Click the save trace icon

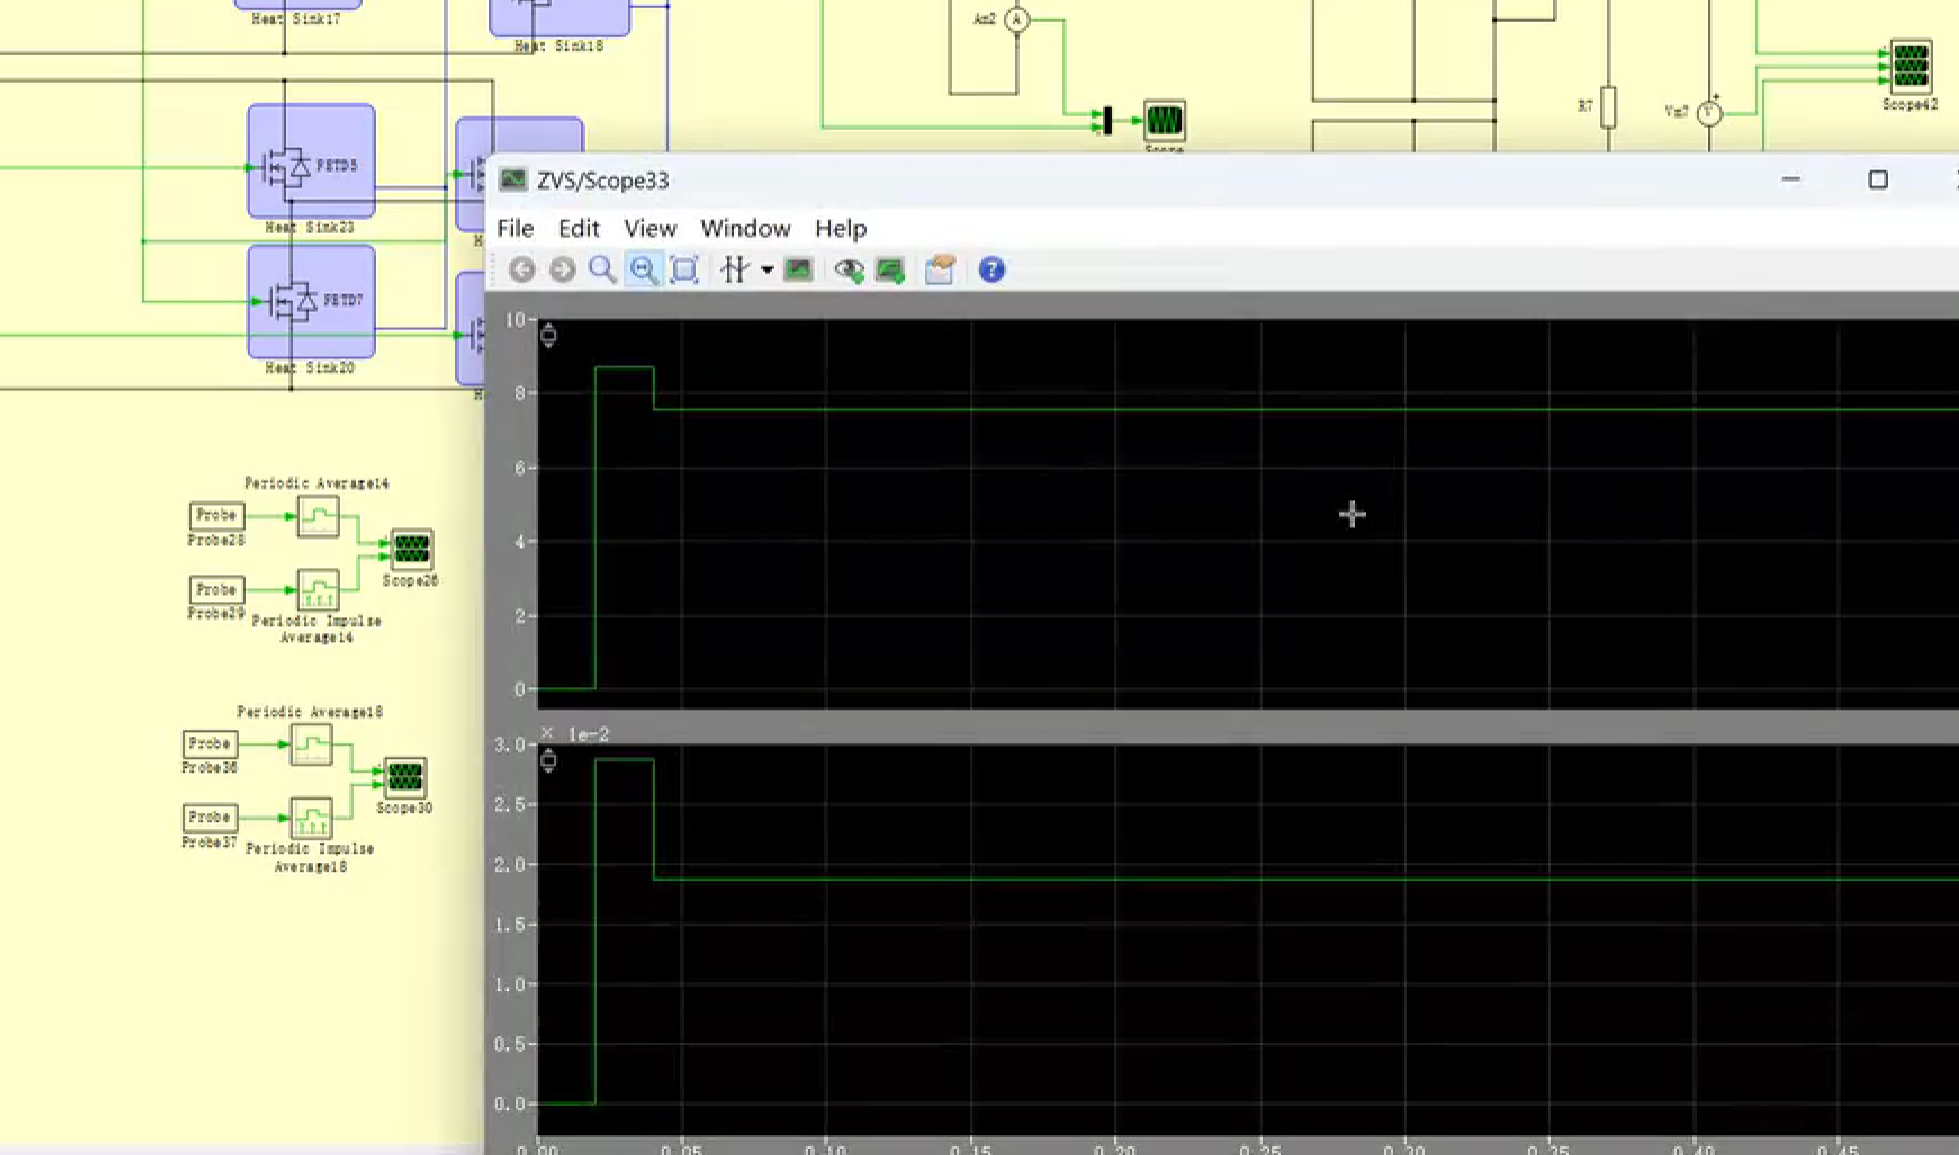(890, 270)
